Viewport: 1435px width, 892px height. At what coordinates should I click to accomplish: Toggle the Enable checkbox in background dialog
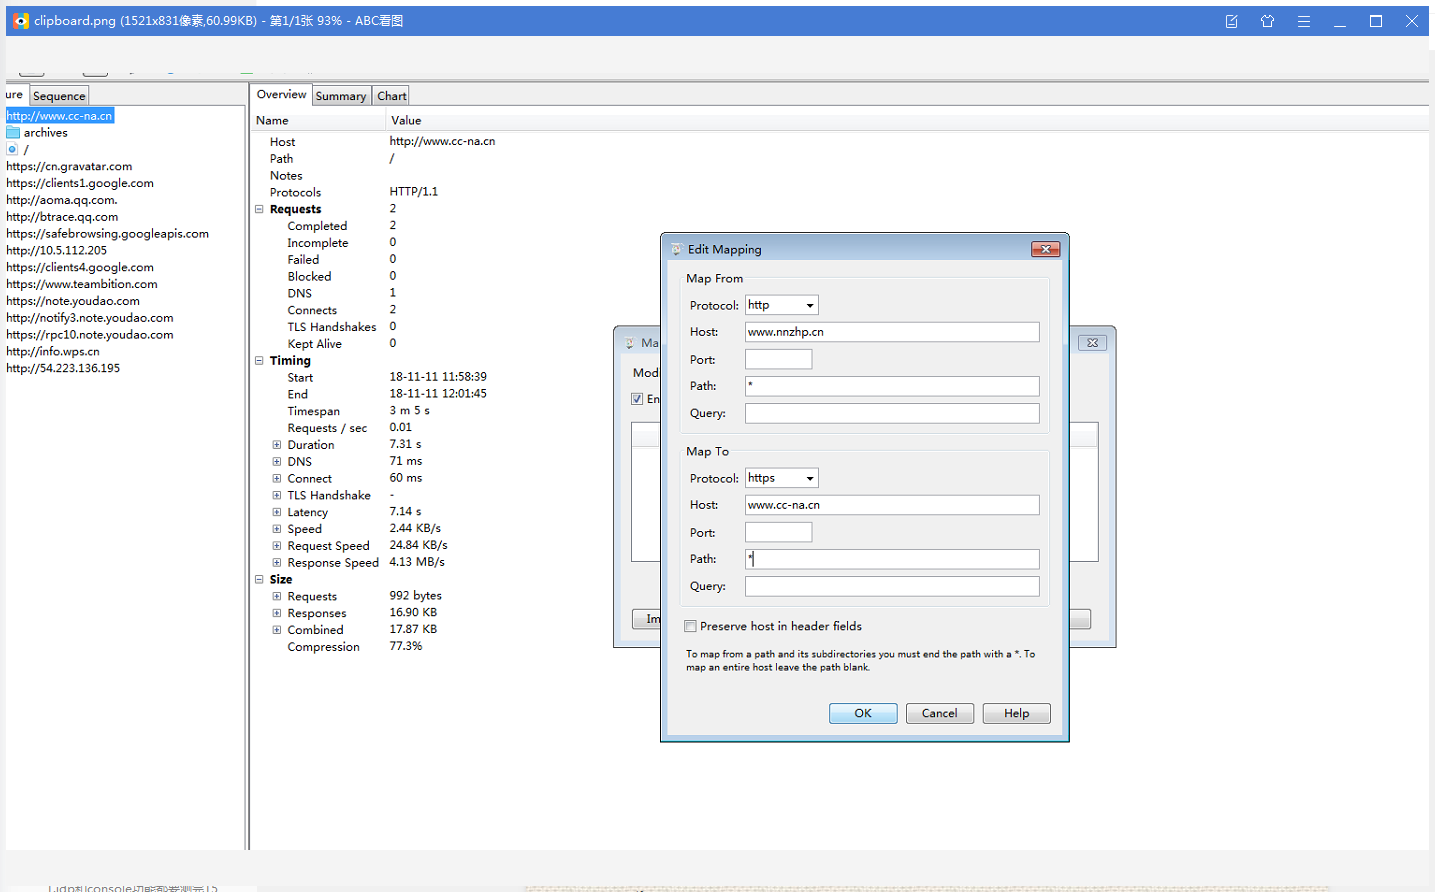[x=637, y=399]
